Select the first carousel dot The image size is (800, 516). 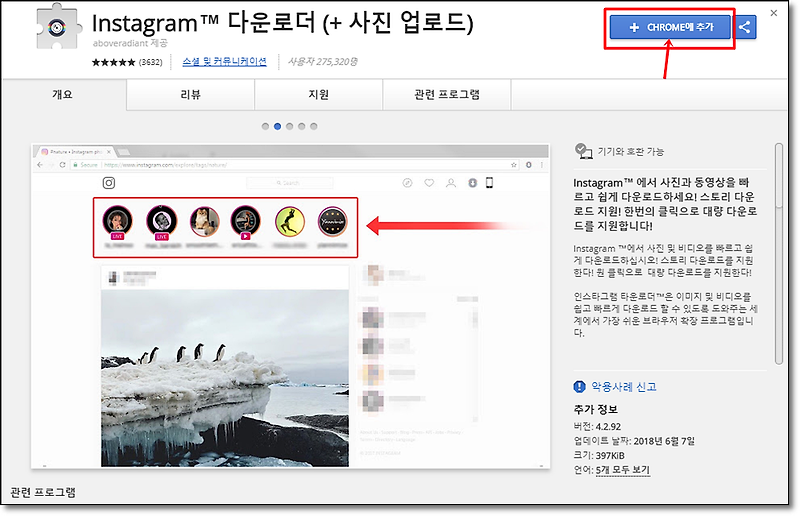tap(265, 126)
